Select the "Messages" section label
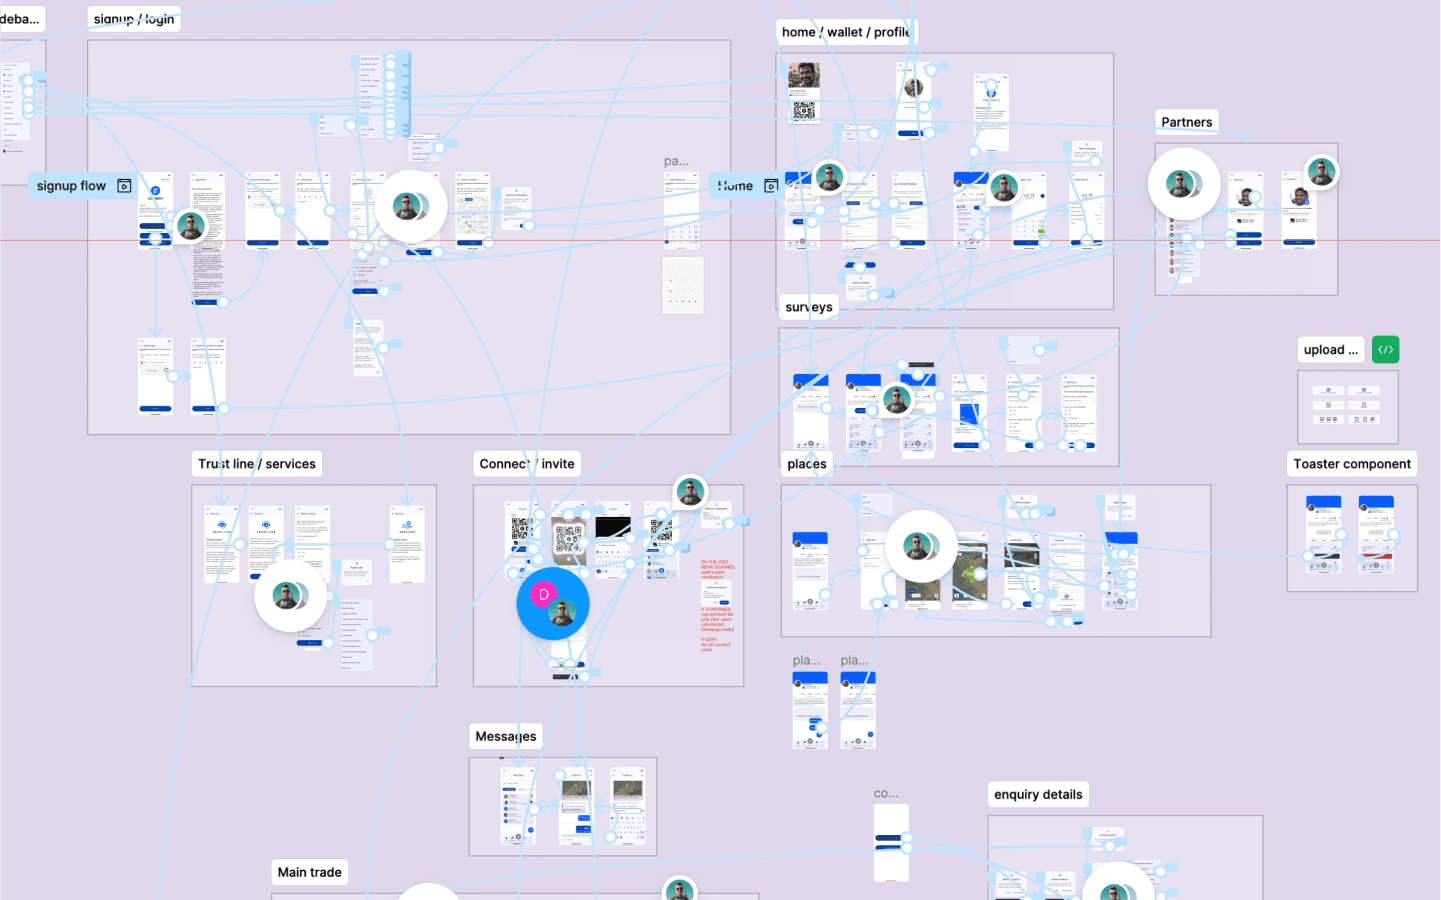 pos(506,736)
